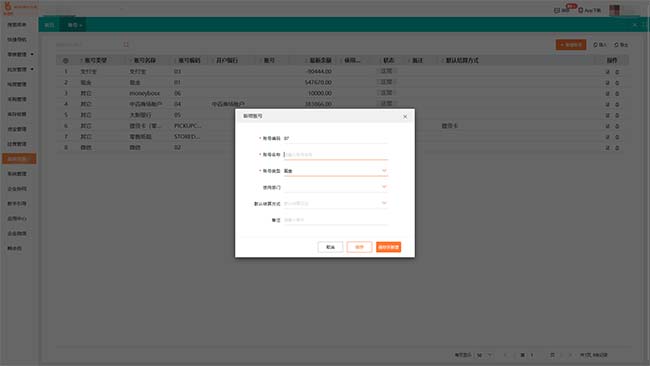Click the orange 新增账号 button above table

tap(571, 44)
